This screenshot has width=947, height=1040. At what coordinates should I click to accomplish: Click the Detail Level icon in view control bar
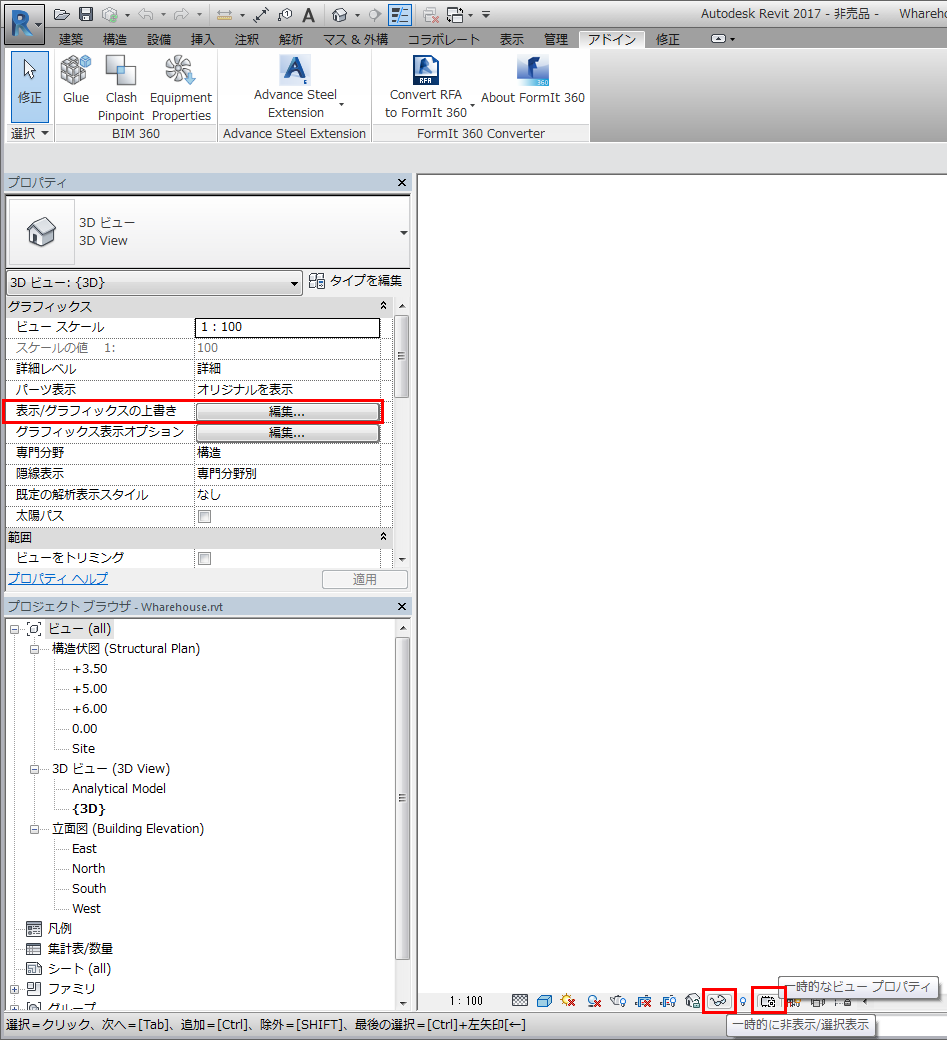520,1000
